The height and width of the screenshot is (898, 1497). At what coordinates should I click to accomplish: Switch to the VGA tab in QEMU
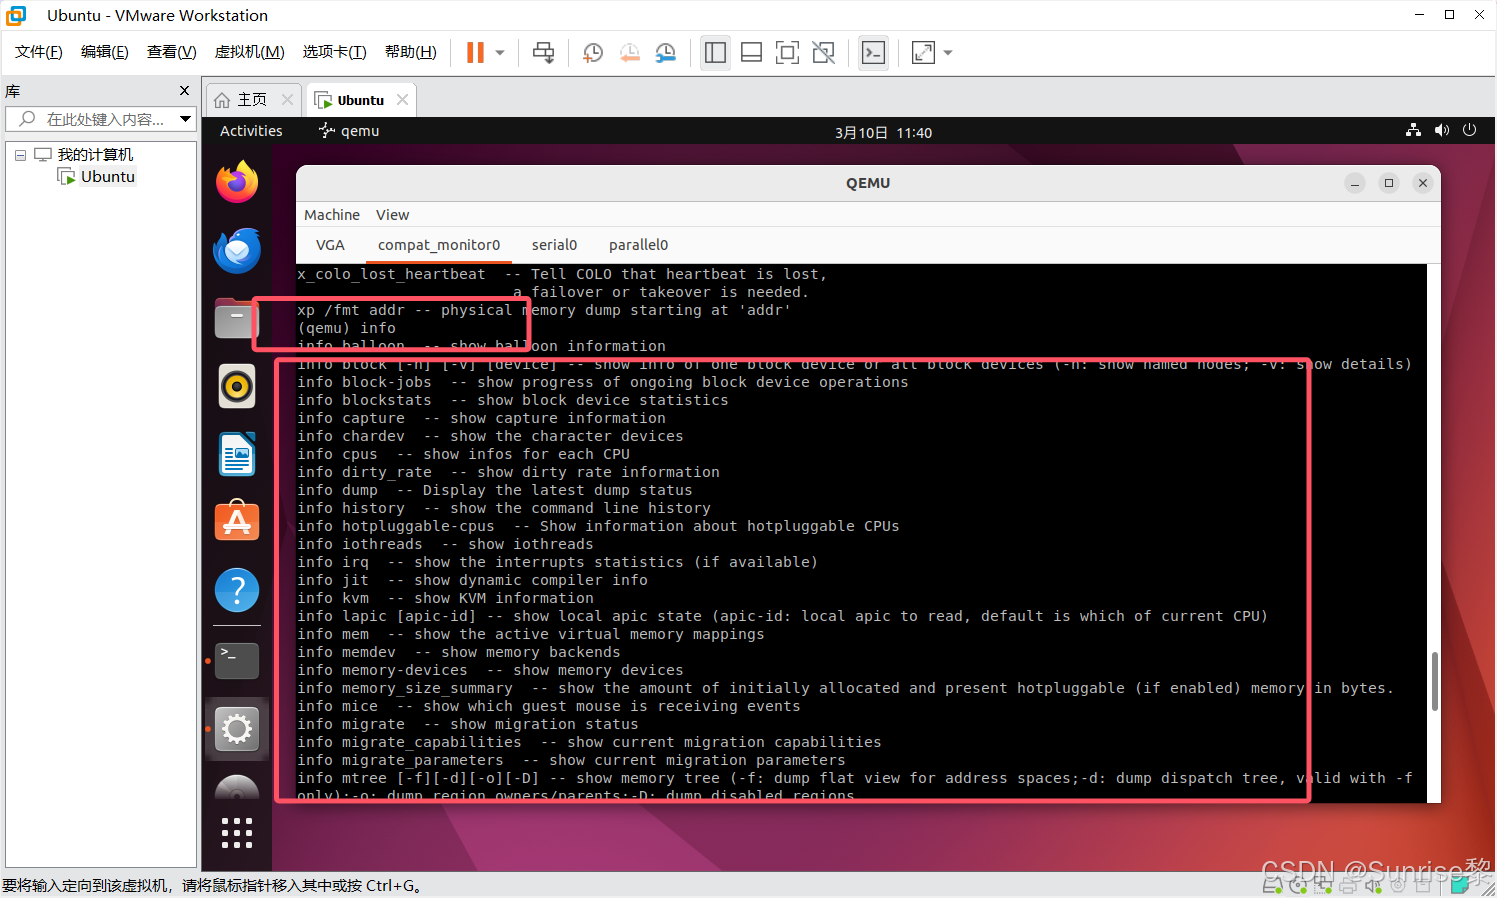[x=330, y=245]
